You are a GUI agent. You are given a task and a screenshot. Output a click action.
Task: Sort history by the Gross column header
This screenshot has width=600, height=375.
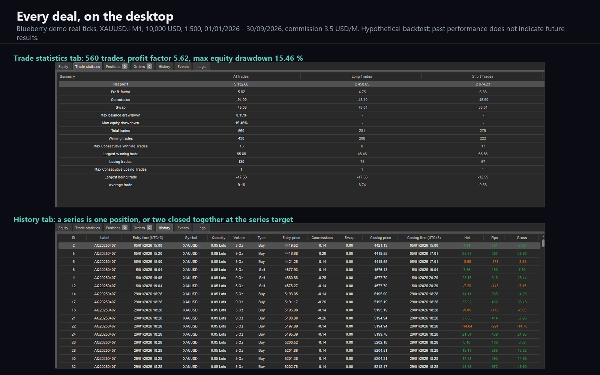(x=522, y=238)
